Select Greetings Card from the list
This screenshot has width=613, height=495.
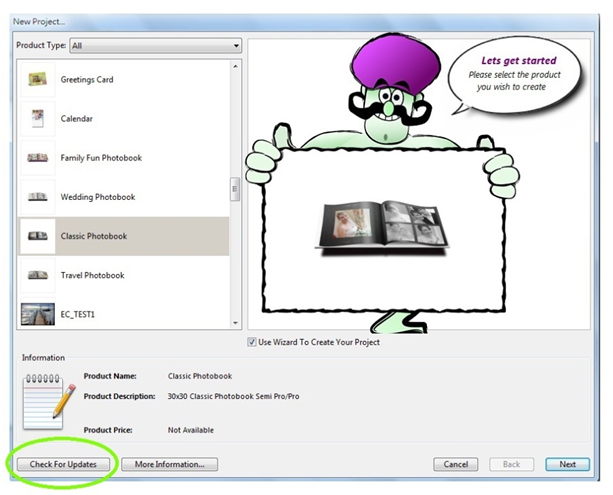124,79
